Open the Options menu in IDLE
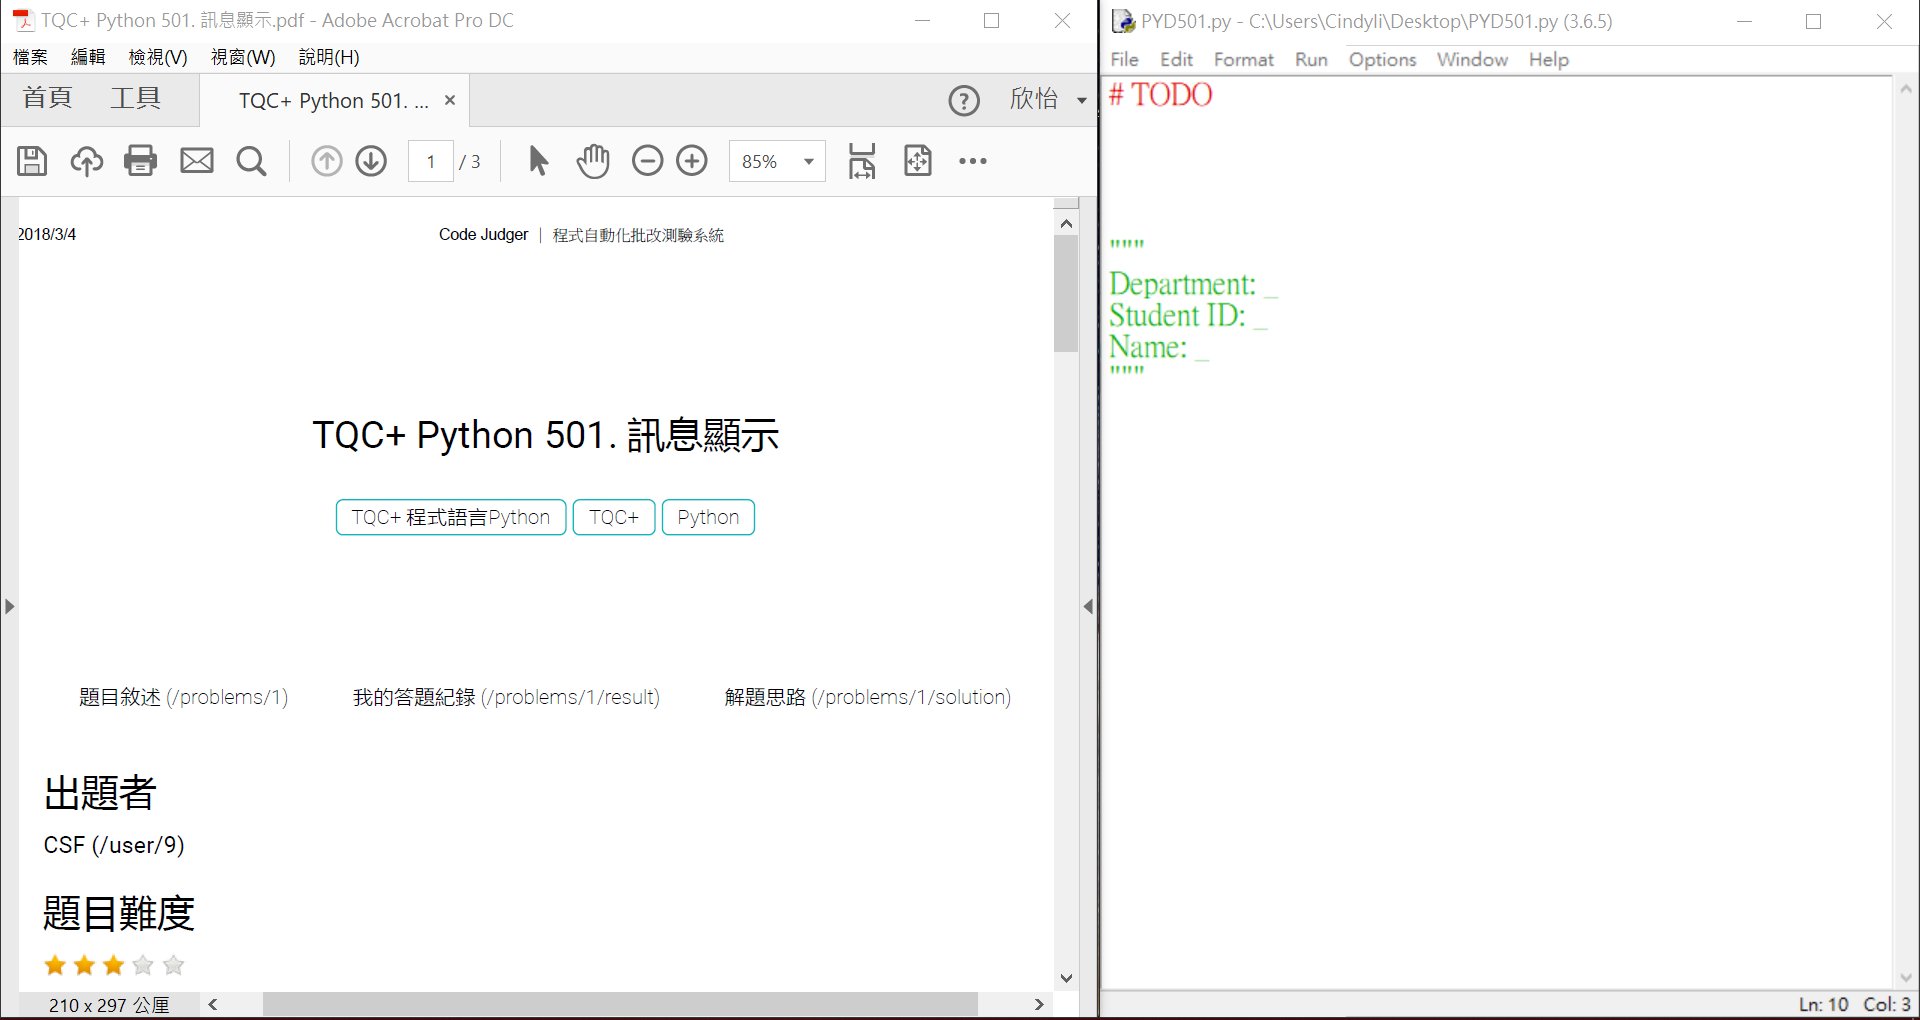The height and width of the screenshot is (1020, 1920). 1383,59
